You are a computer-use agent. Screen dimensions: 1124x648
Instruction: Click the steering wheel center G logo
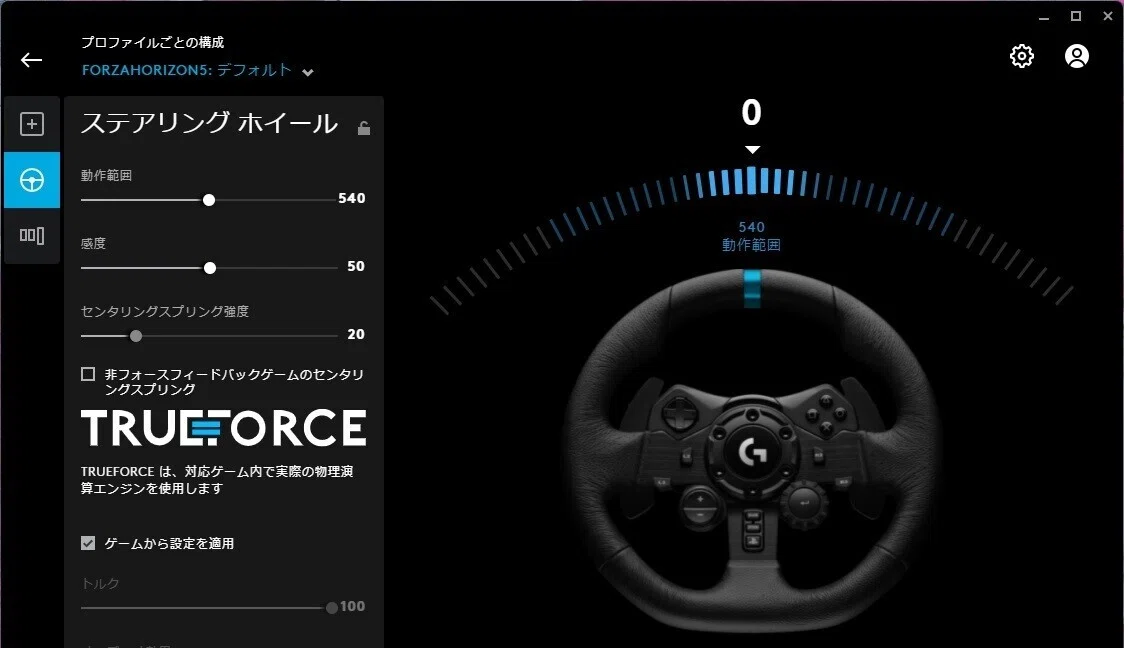753,452
